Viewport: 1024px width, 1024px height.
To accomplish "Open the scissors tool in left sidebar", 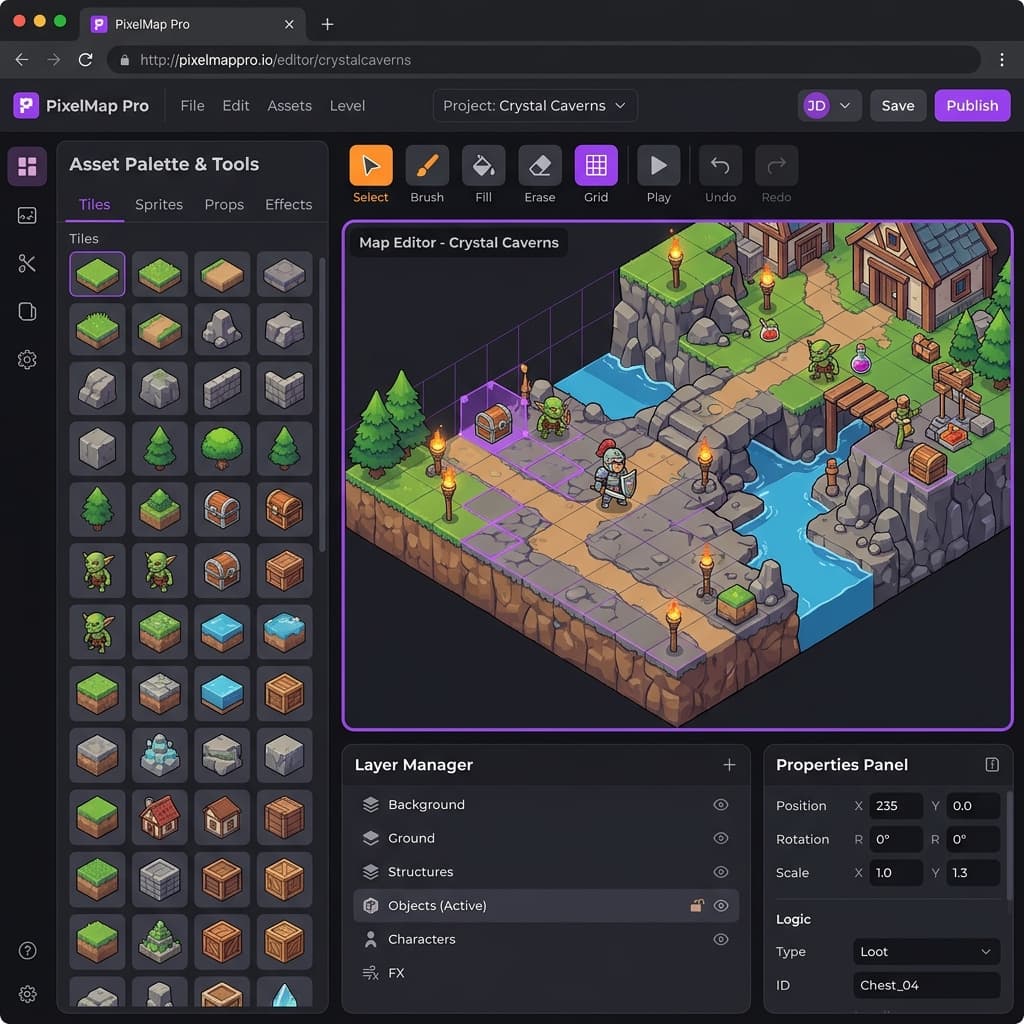I will [27, 263].
